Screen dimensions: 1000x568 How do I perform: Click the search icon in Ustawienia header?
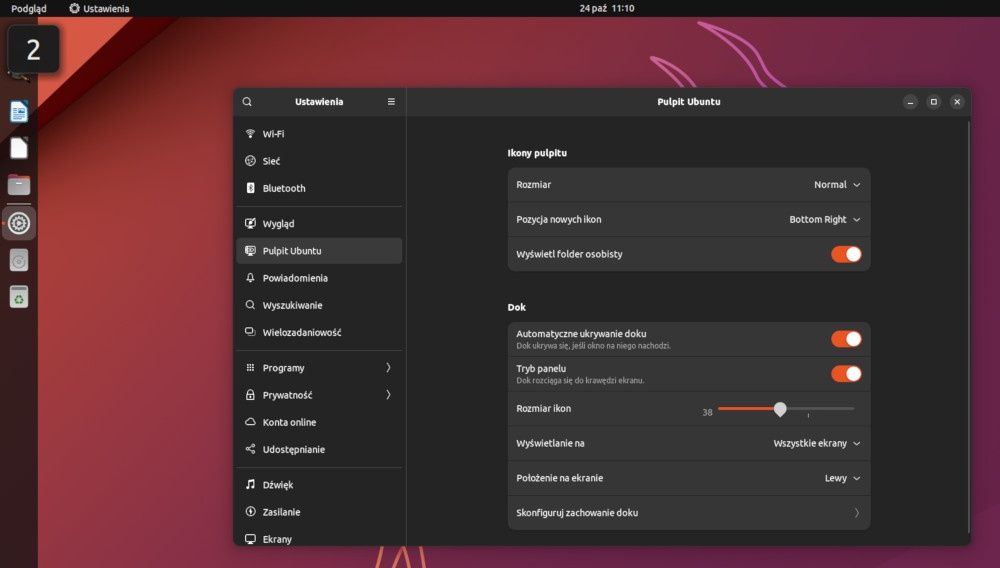tap(247, 102)
